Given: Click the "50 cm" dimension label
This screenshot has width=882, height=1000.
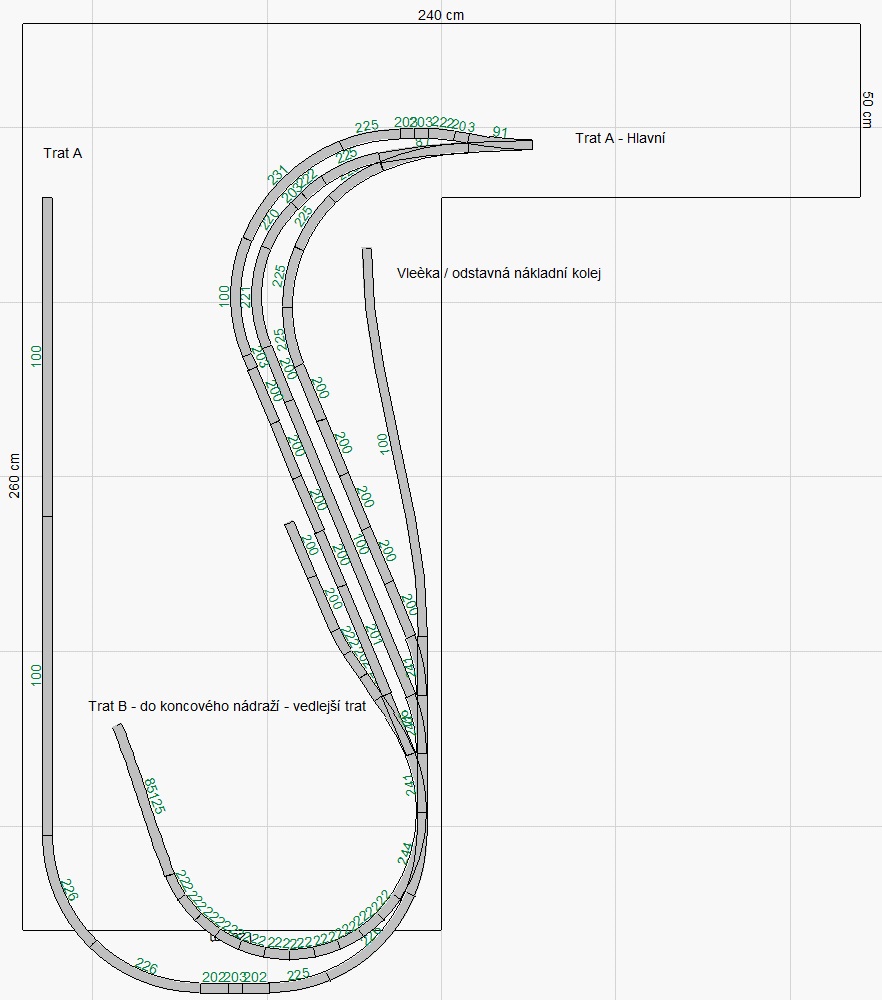Looking at the screenshot, I should tap(868, 109).
